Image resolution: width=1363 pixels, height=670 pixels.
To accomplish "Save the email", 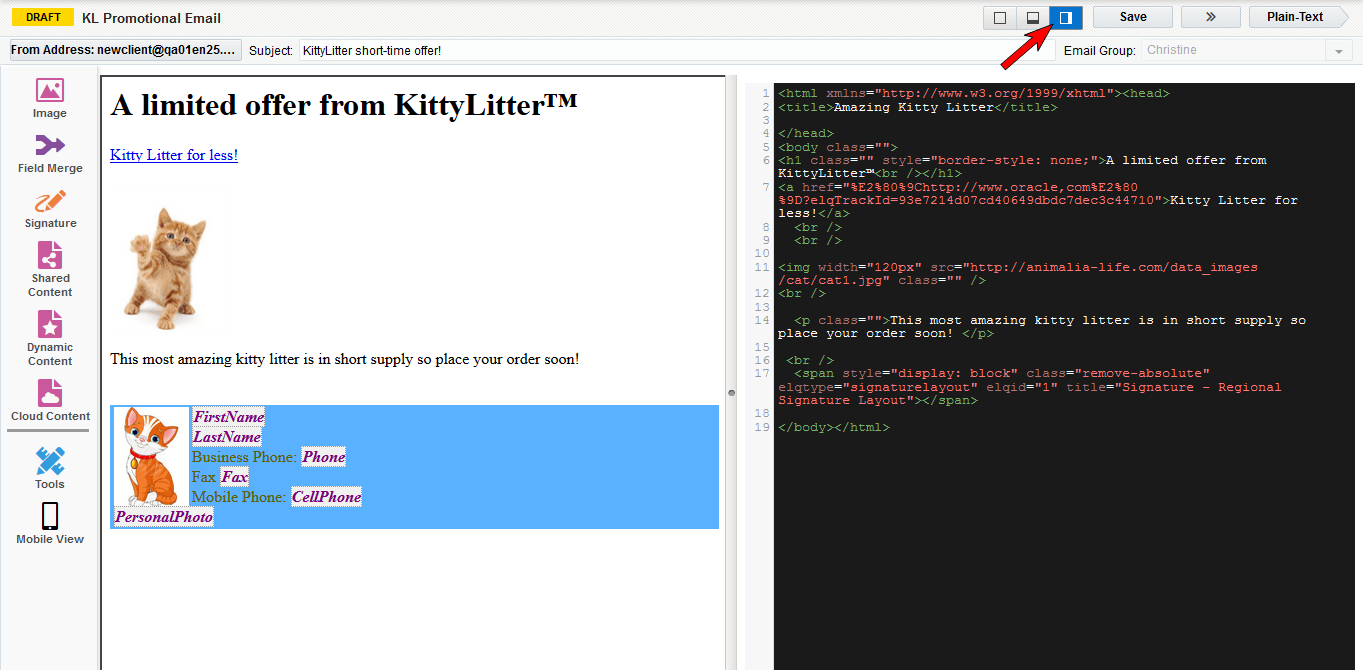I will click(1133, 17).
